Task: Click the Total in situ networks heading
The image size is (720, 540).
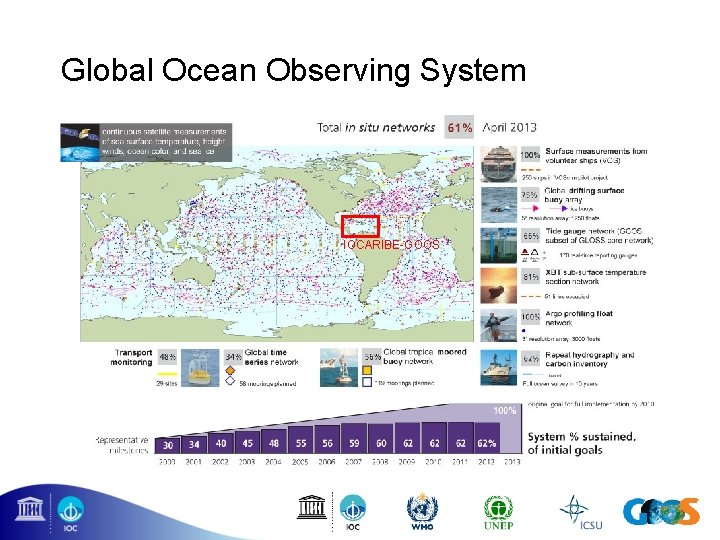Action: coord(376,127)
